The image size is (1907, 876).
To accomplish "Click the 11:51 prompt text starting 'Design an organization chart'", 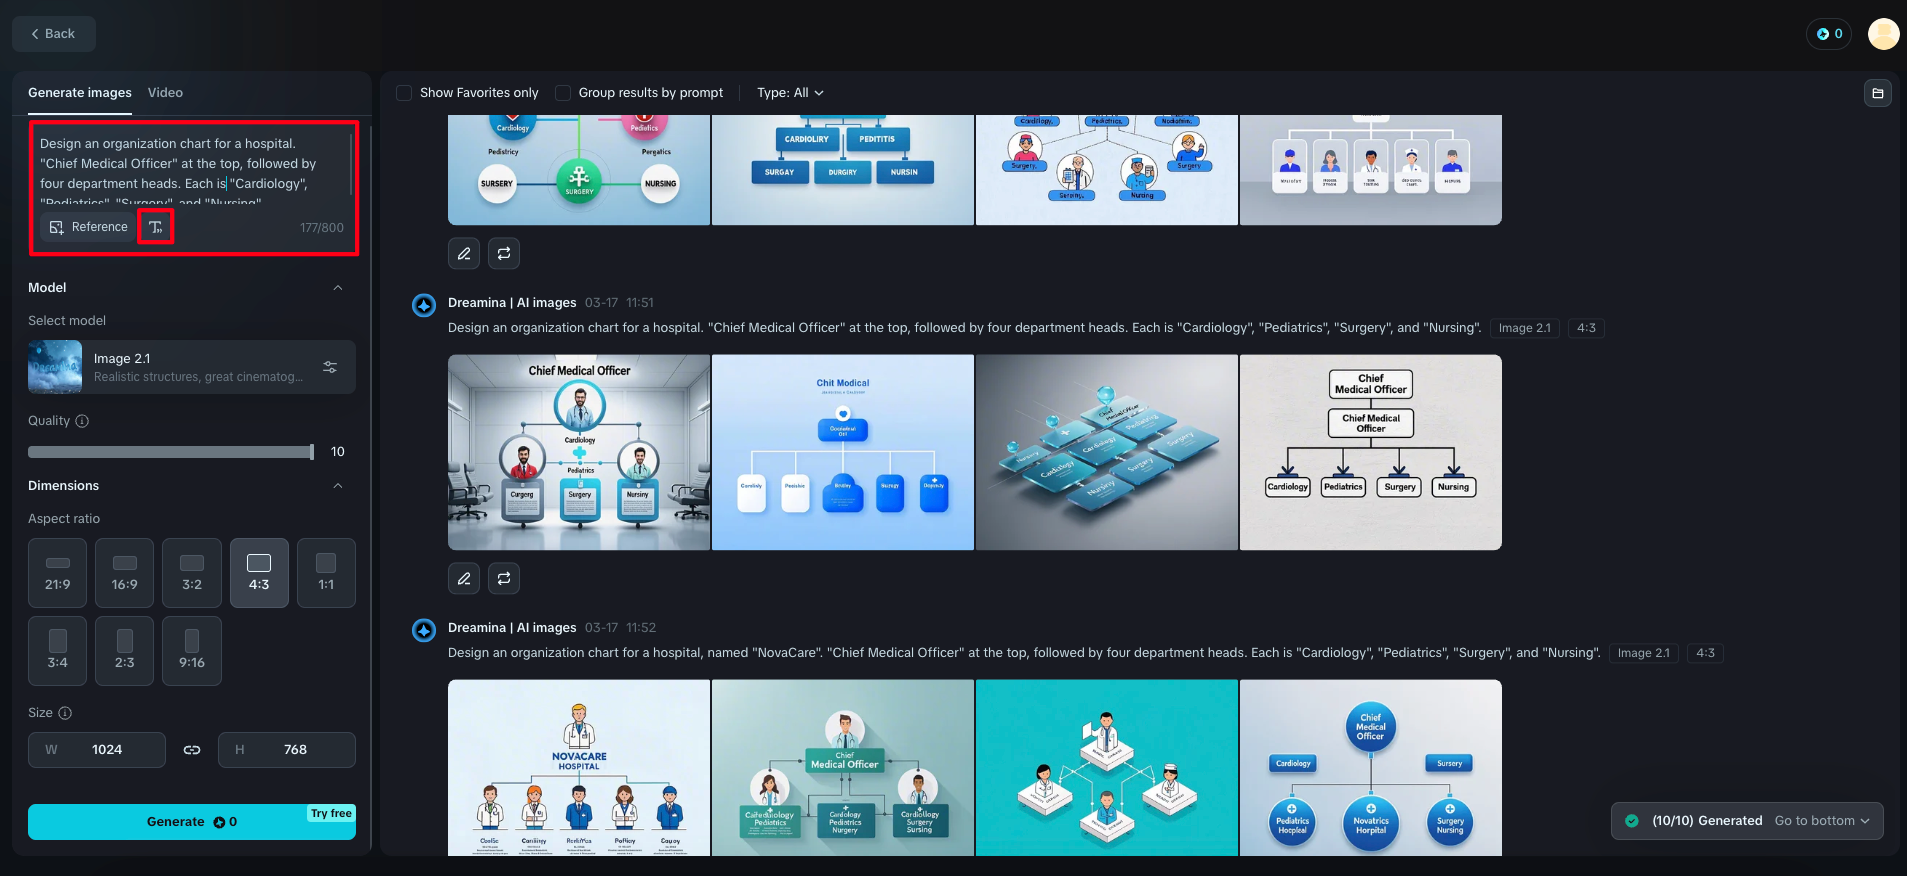I will pyautogui.click(x=965, y=328).
